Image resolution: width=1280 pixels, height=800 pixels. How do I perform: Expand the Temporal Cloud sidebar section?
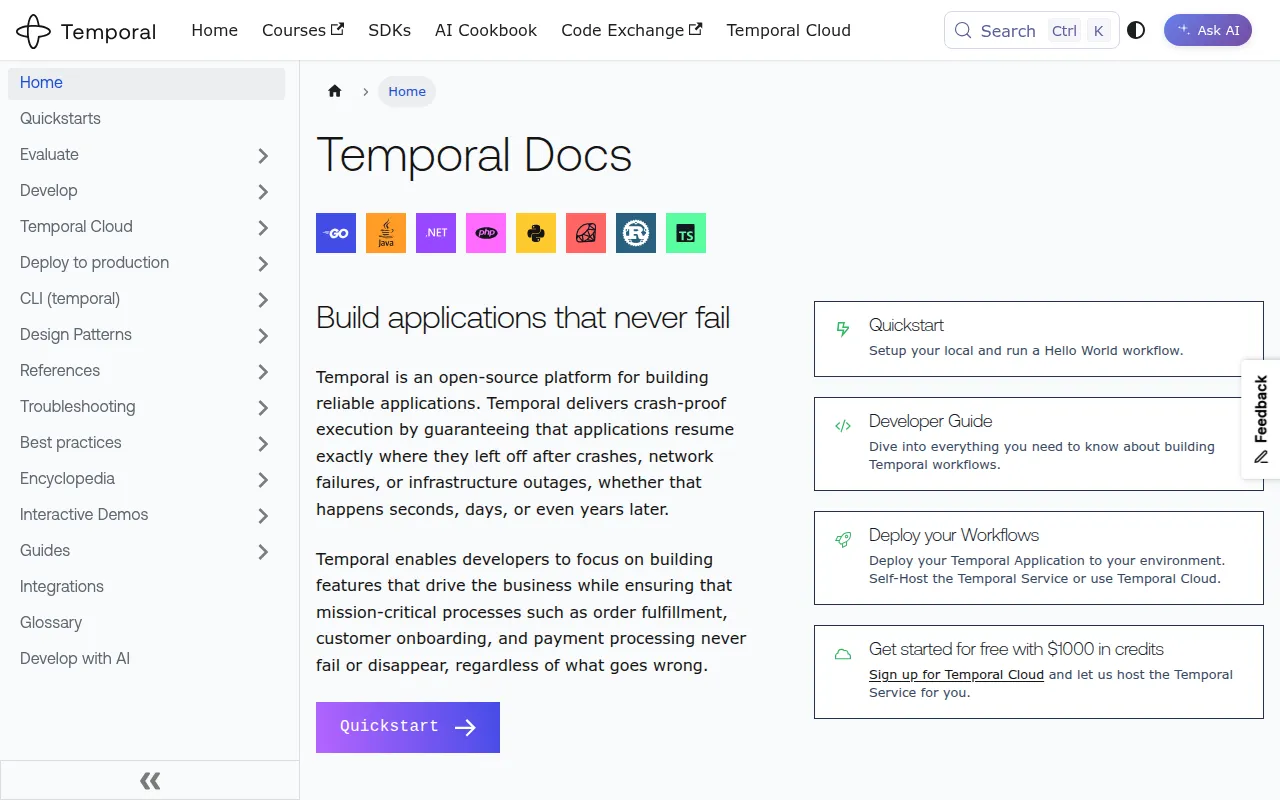pyautogui.click(x=263, y=227)
